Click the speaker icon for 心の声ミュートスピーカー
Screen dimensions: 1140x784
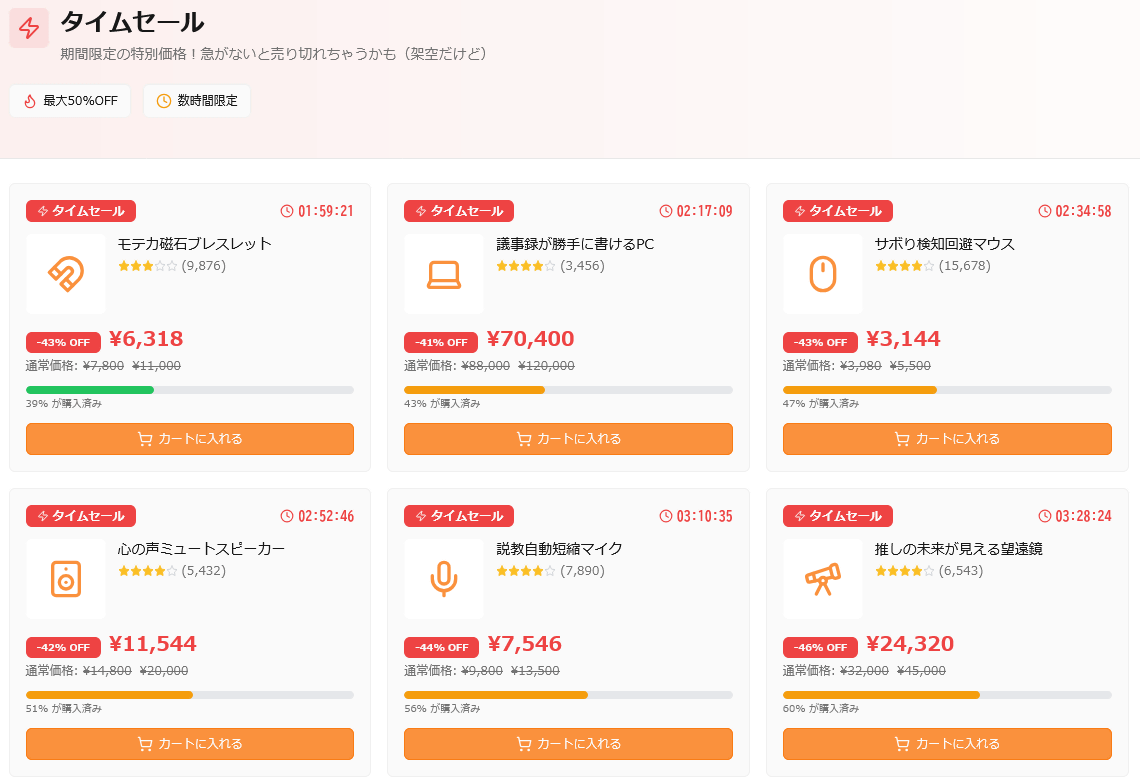pyautogui.click(x=66, y=578)
